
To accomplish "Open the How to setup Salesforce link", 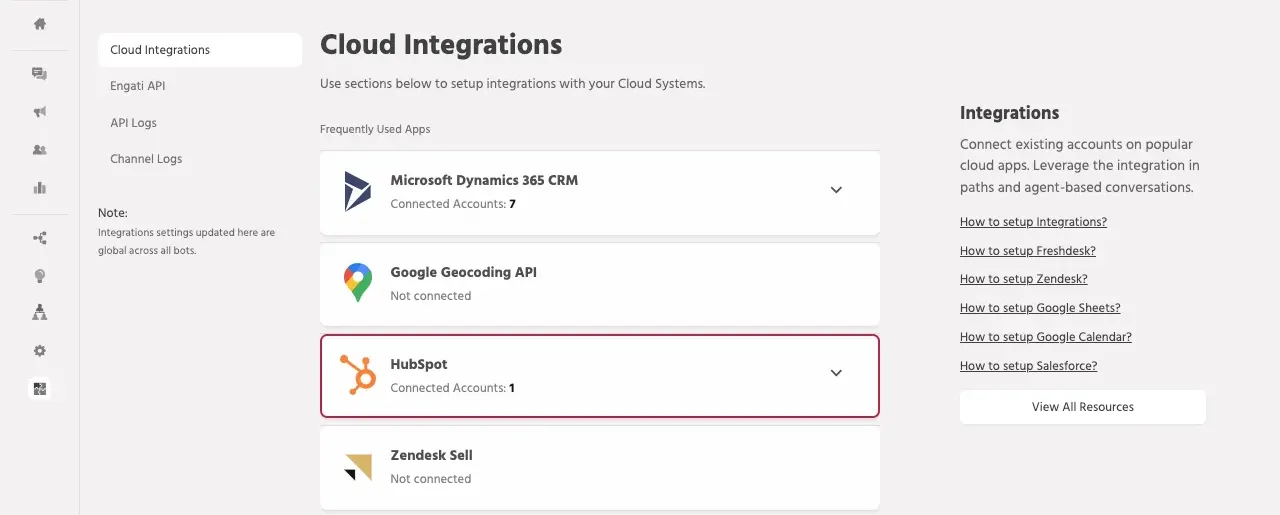I will click(1028, 366).
